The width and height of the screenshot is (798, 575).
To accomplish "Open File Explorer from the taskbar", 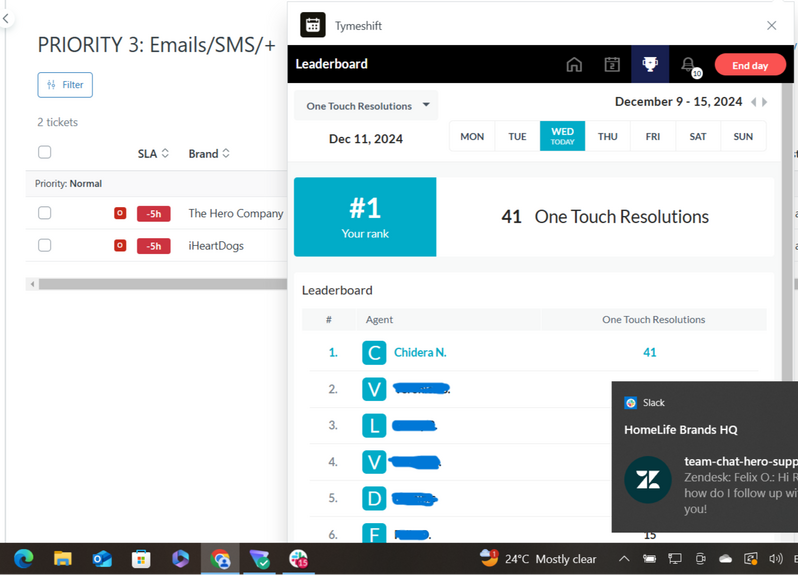I will click(x=63, y=559).
